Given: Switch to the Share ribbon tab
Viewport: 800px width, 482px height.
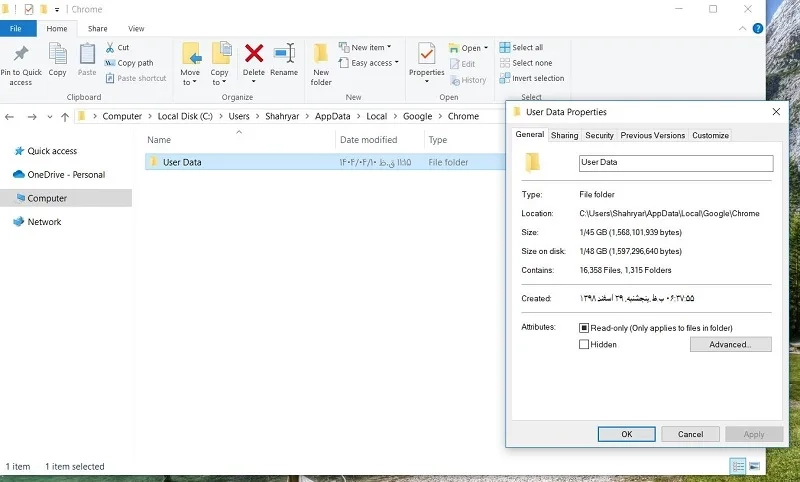Looking at the screenshot, I should (97, 29).
